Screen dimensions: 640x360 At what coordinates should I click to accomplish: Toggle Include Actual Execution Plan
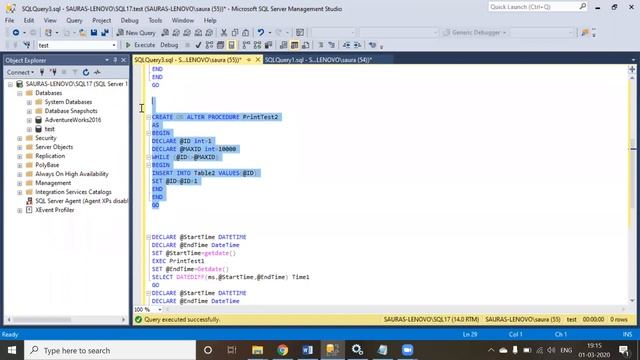point(246,45)
